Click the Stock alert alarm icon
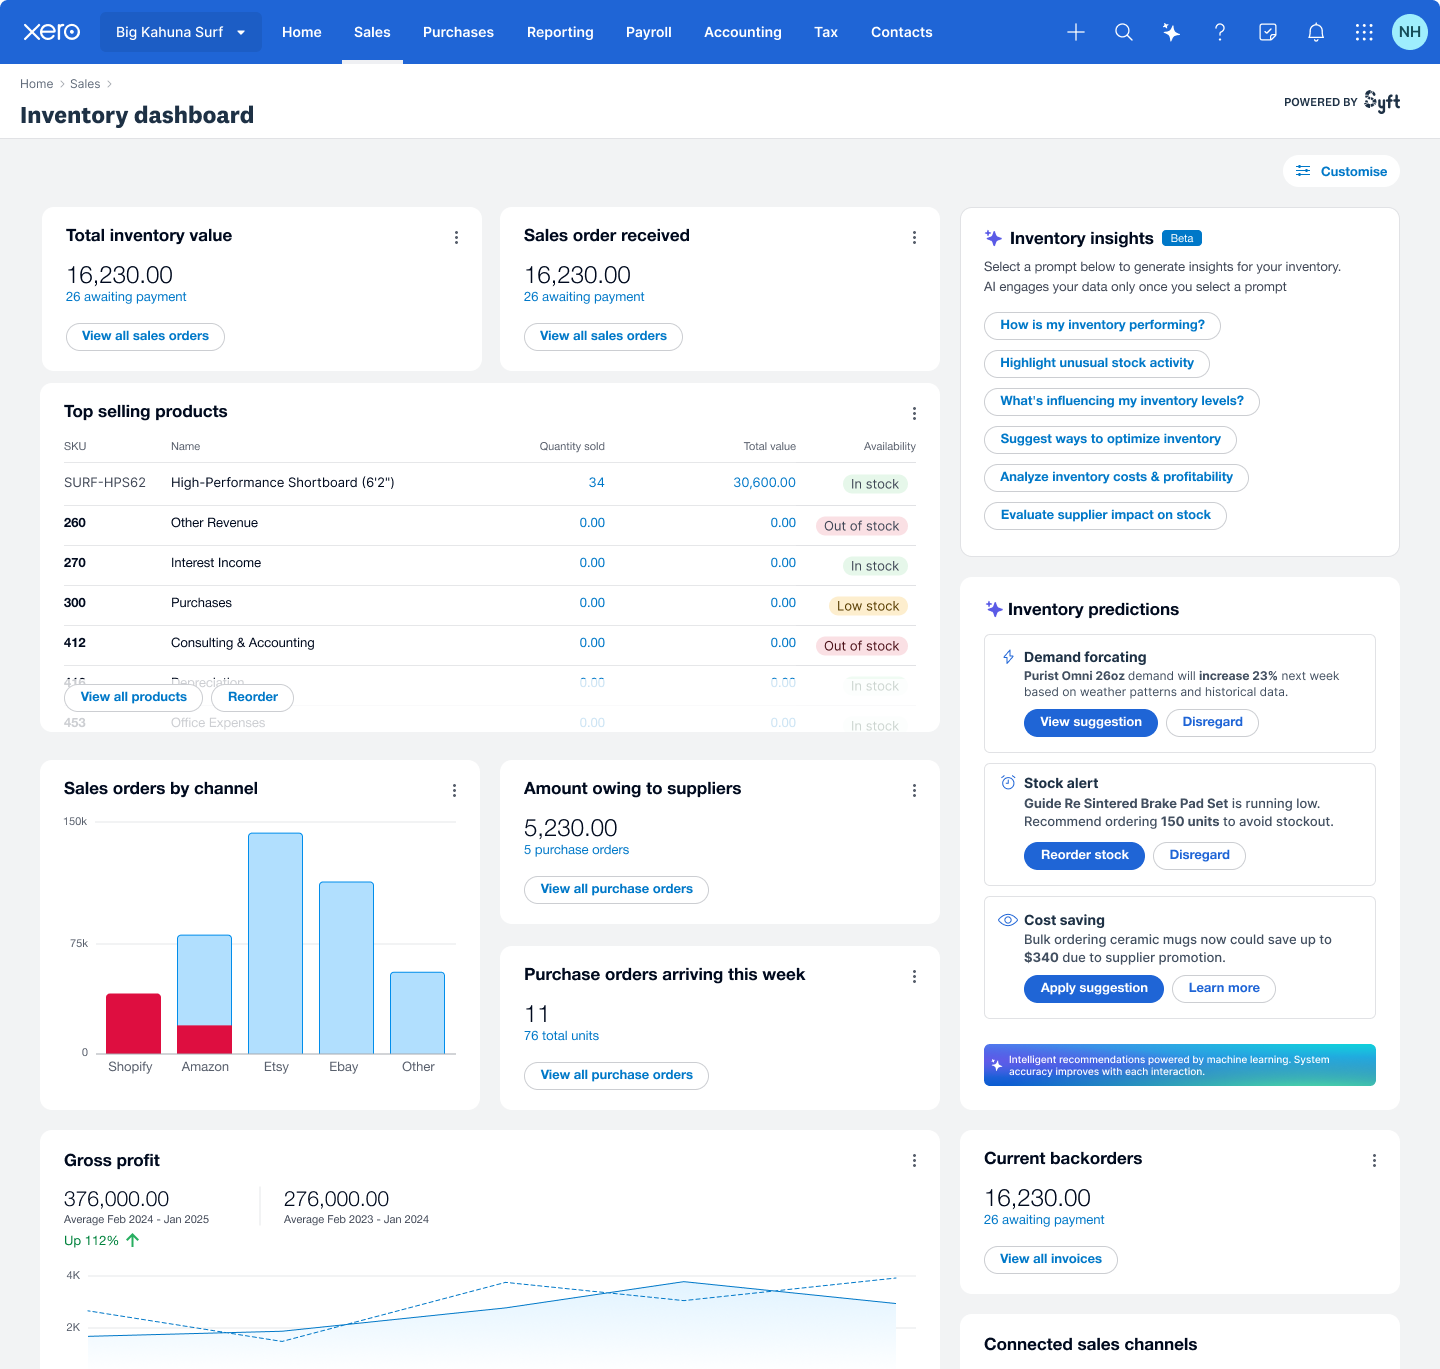The height and width of the screenshot is (1369, 1440). (1008, 783)
